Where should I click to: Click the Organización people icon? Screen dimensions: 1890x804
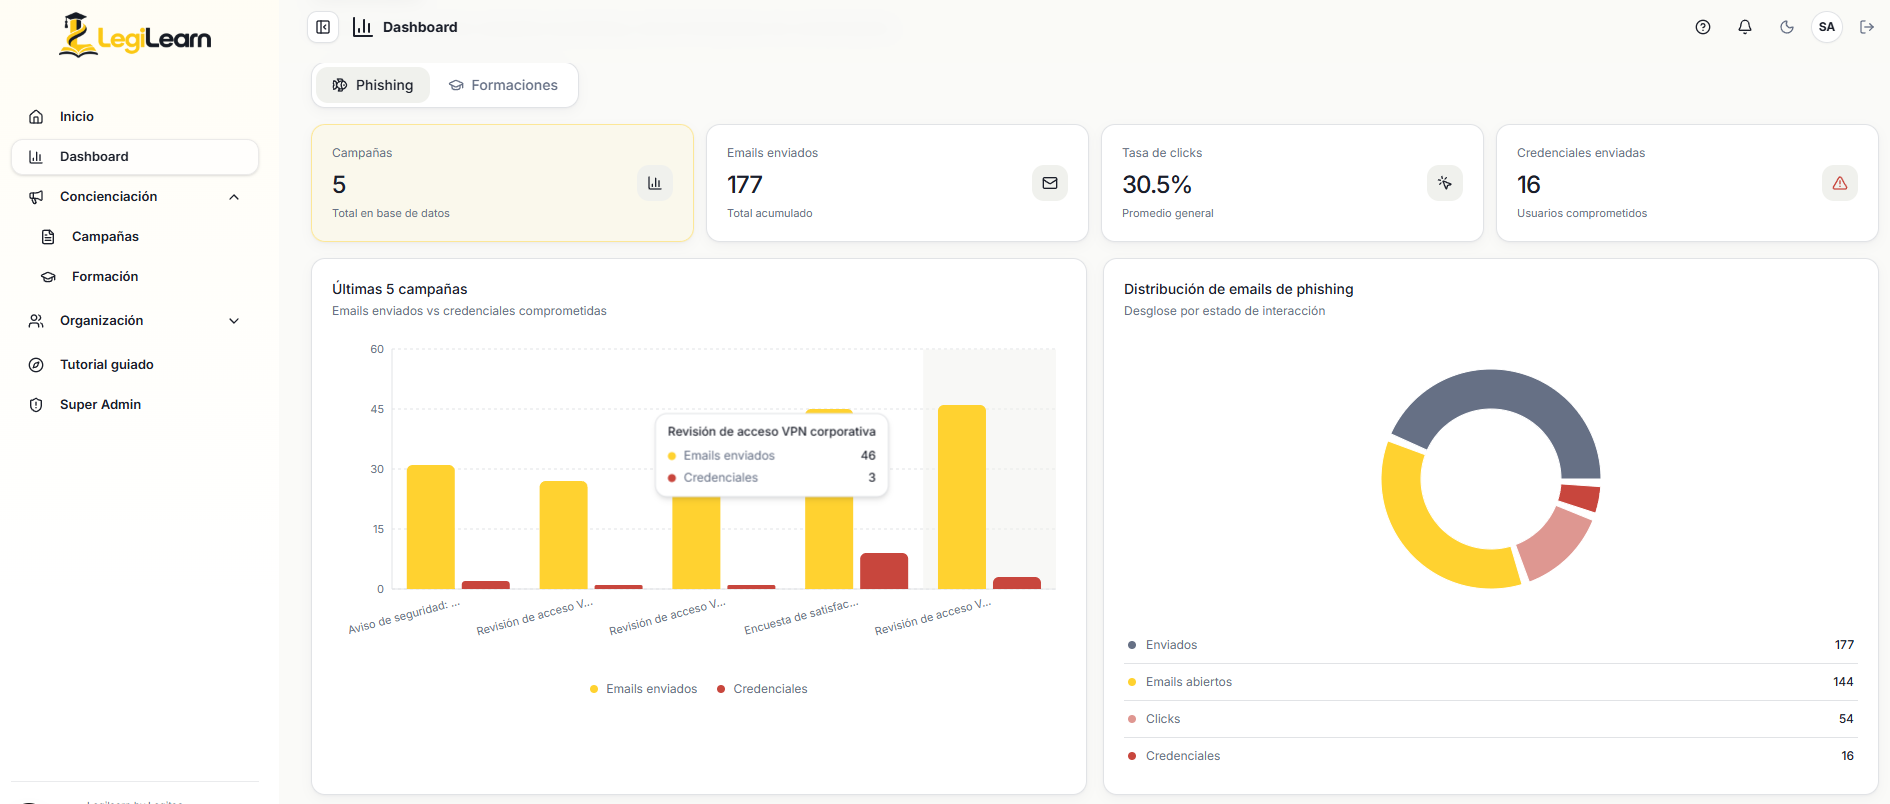pos(36,321)
